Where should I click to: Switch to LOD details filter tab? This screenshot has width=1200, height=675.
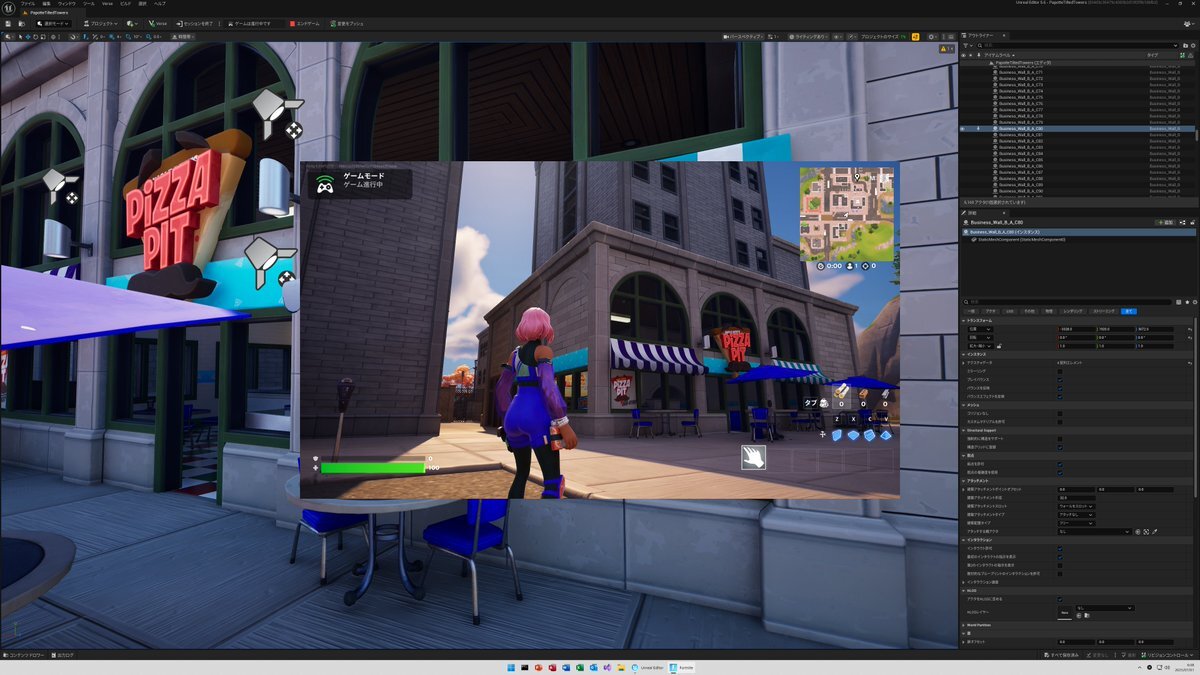(x=1010, y=311)
